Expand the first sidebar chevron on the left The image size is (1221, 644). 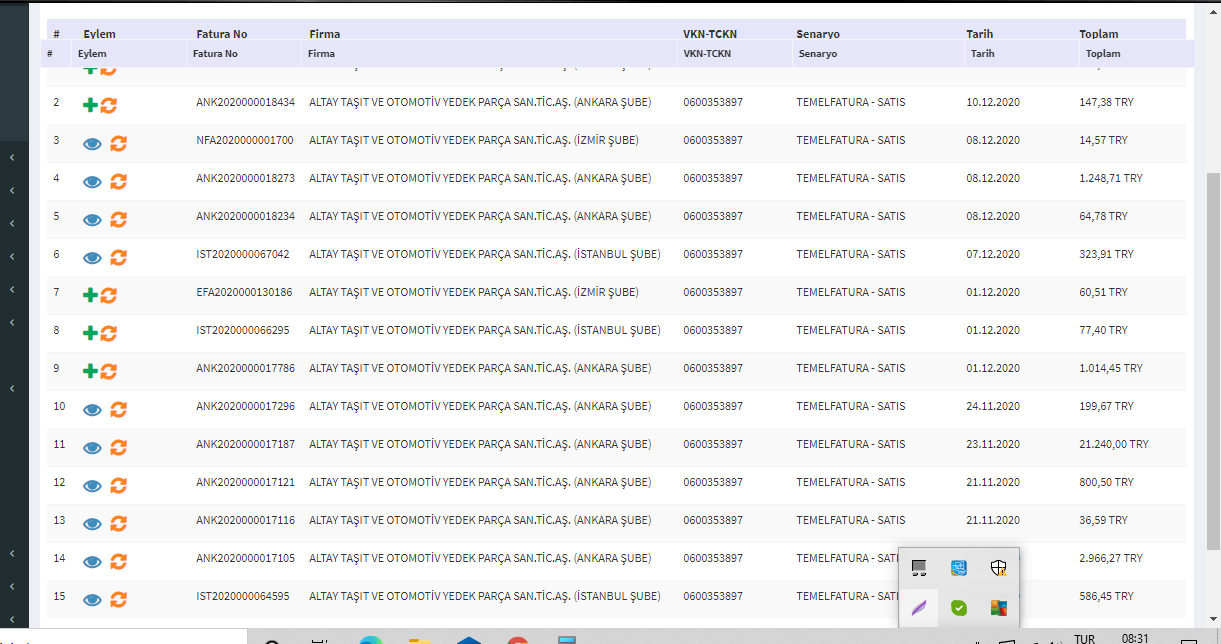tap(12, 158)
